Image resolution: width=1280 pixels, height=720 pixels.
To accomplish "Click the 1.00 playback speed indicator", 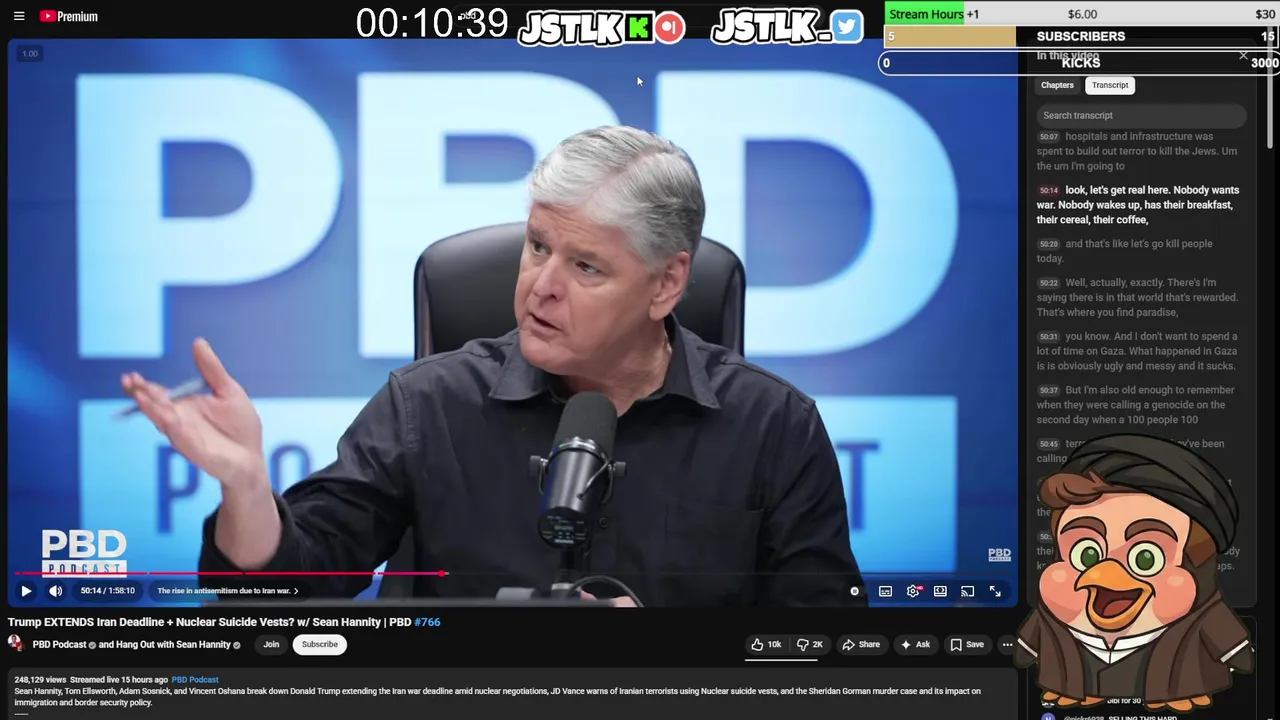I will click(x=30, y=54).
